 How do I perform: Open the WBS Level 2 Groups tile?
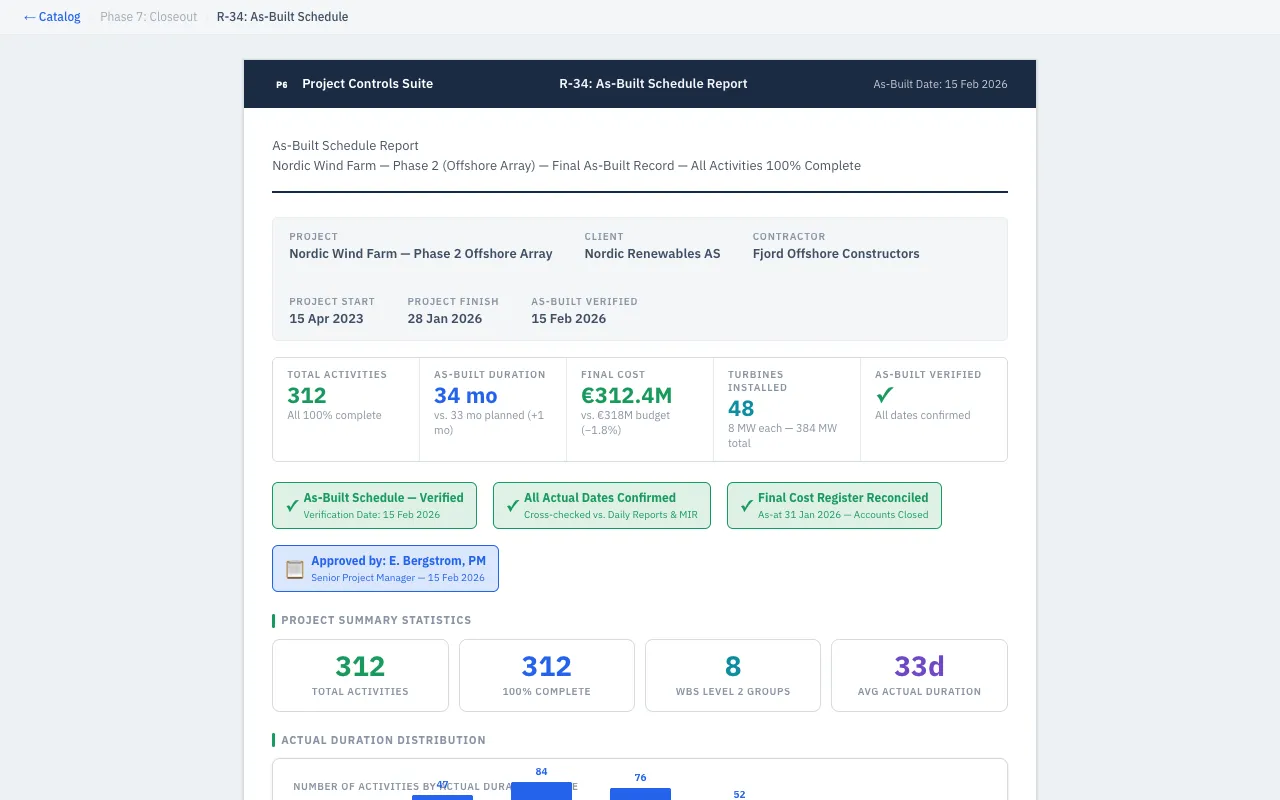pyautogui.click(x=733, y=675)
